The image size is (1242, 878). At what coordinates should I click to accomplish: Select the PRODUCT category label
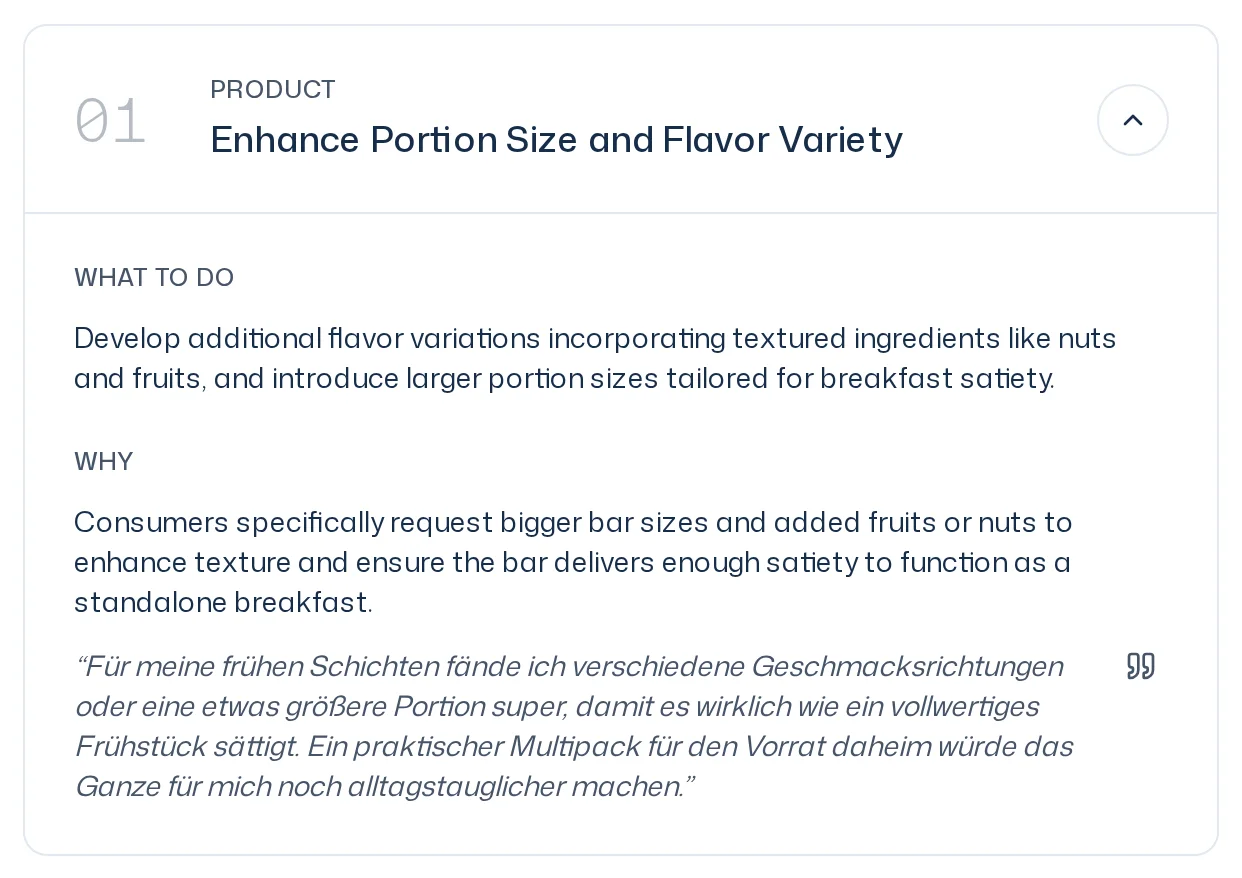click(x=273, y=90)
